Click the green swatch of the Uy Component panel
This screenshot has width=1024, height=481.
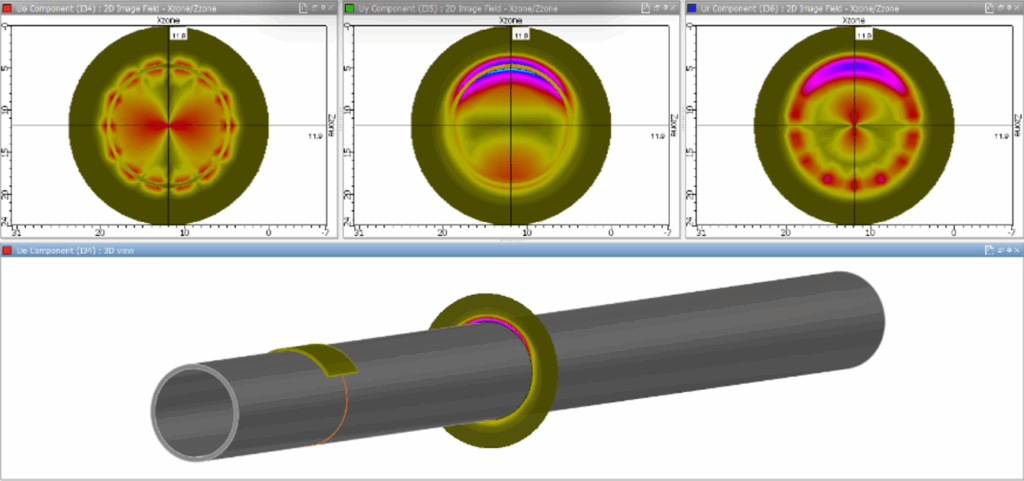point(349,7)
